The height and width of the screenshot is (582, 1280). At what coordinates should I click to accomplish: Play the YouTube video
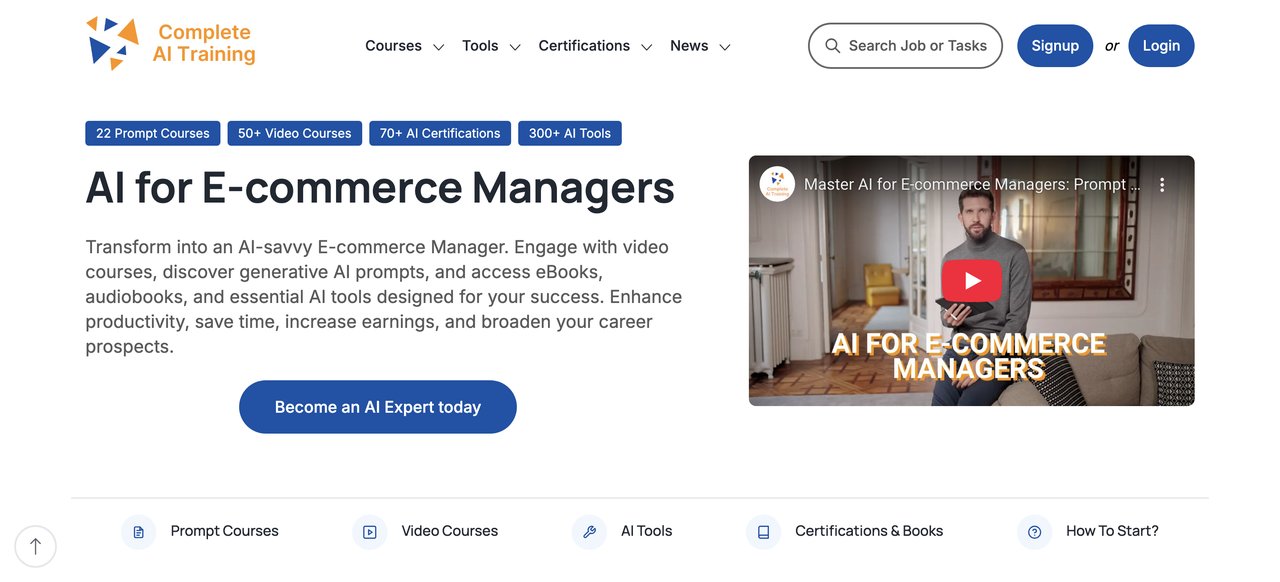[971, 281]
